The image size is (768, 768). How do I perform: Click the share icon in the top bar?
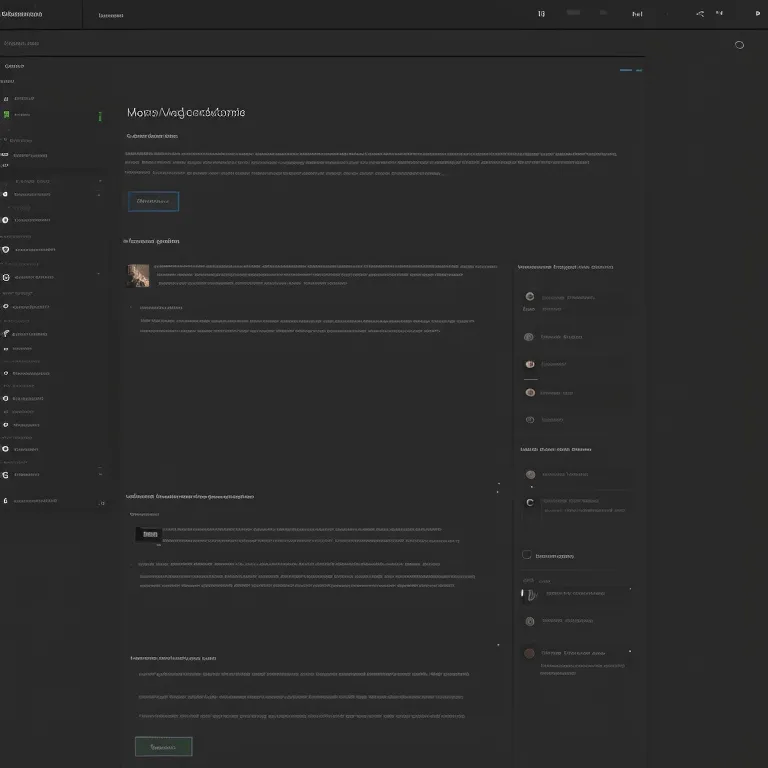(700, 14)
